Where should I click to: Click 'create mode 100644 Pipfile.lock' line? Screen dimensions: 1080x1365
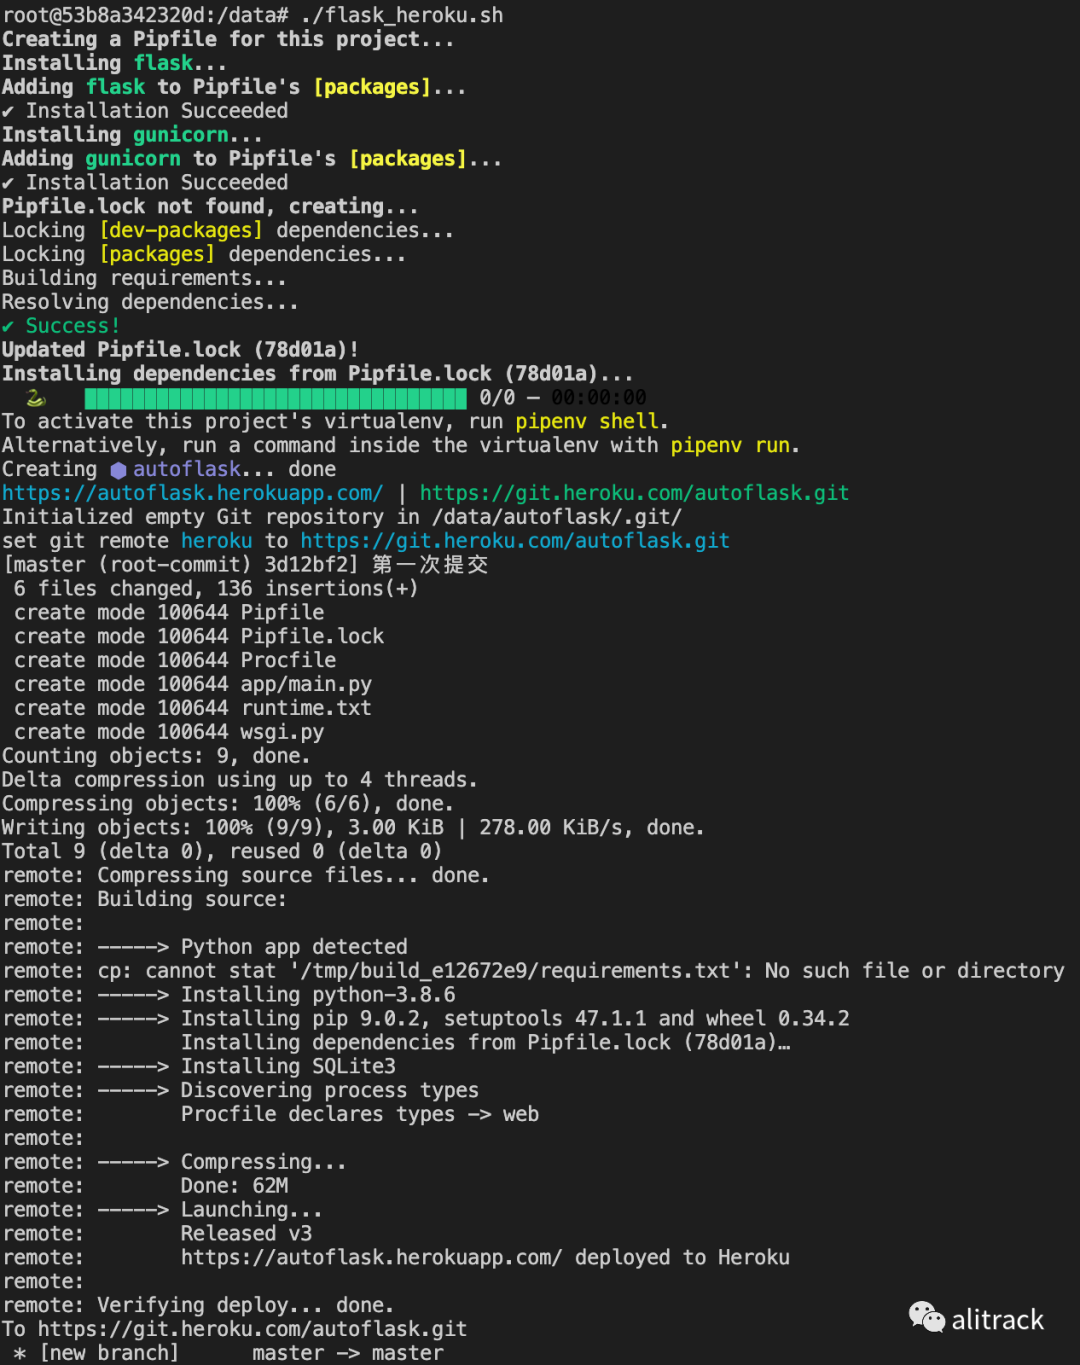pyautogui.click(x=199, y=636)
